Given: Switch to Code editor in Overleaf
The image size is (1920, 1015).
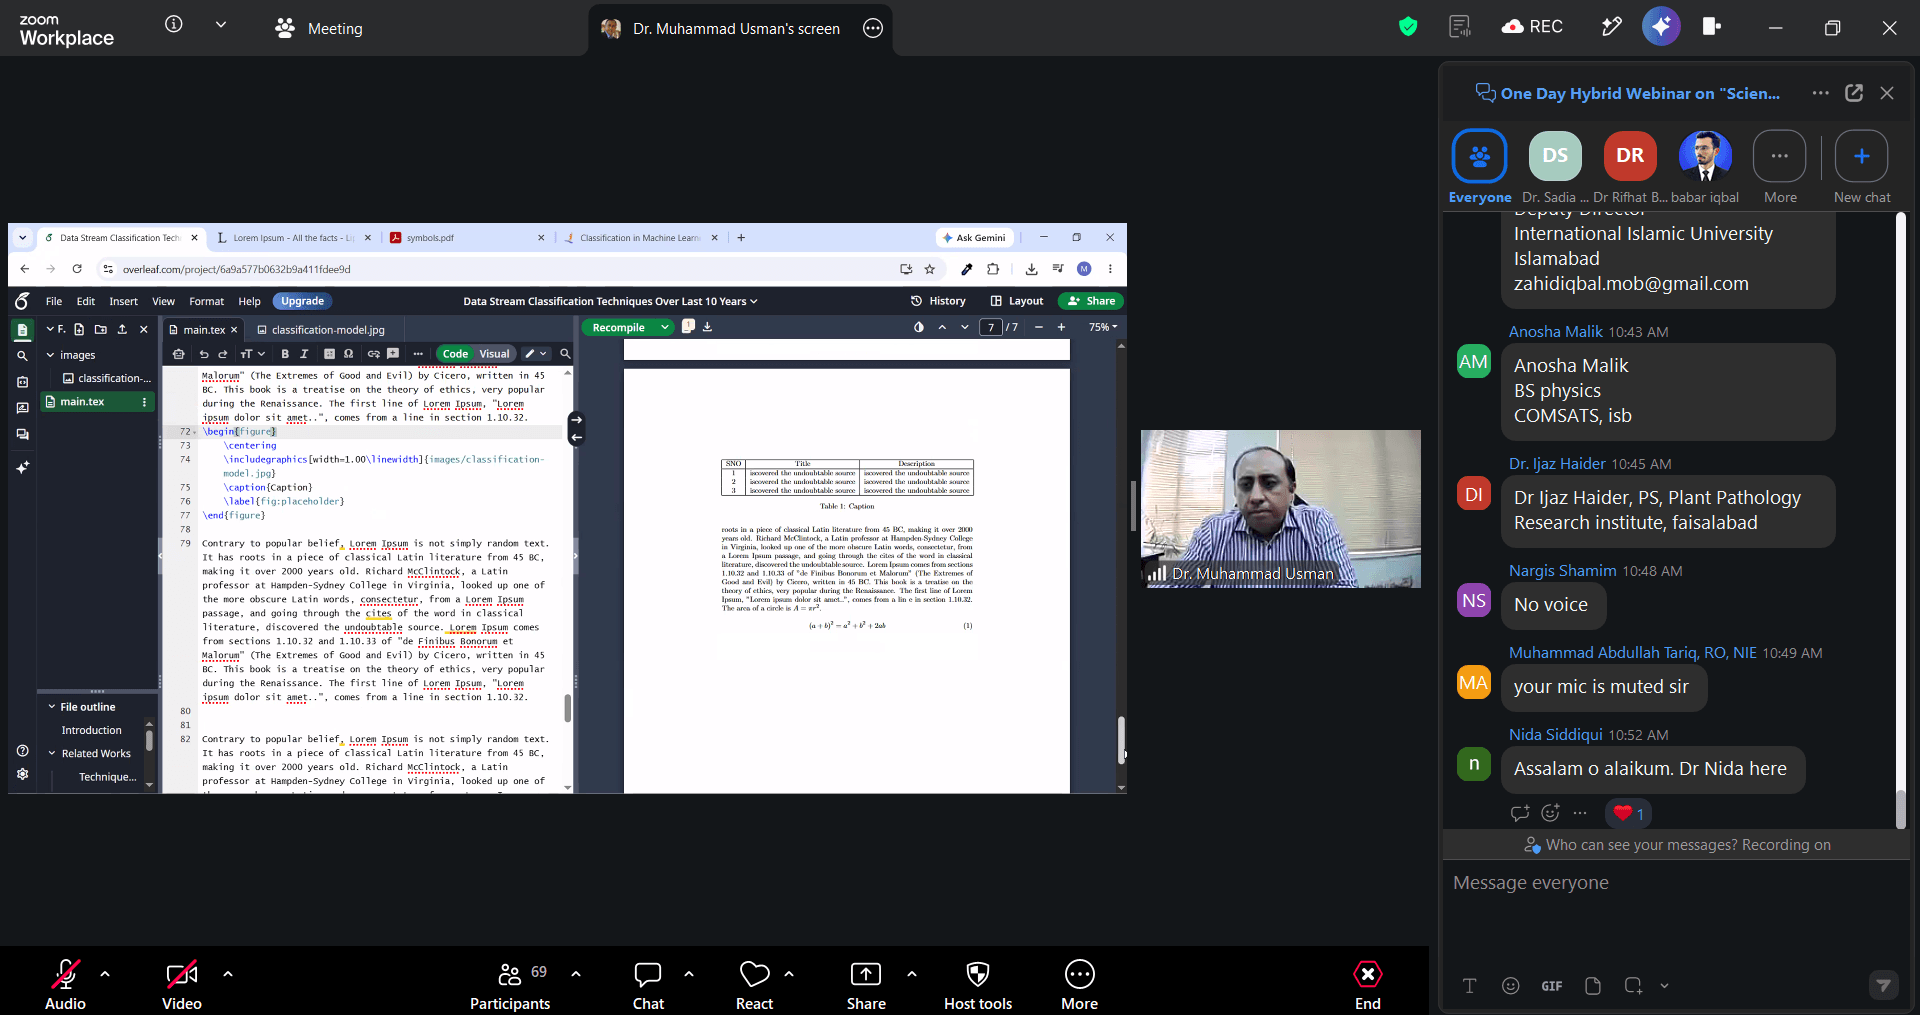Looking at the screenshot, I should [x=455, y=354].
